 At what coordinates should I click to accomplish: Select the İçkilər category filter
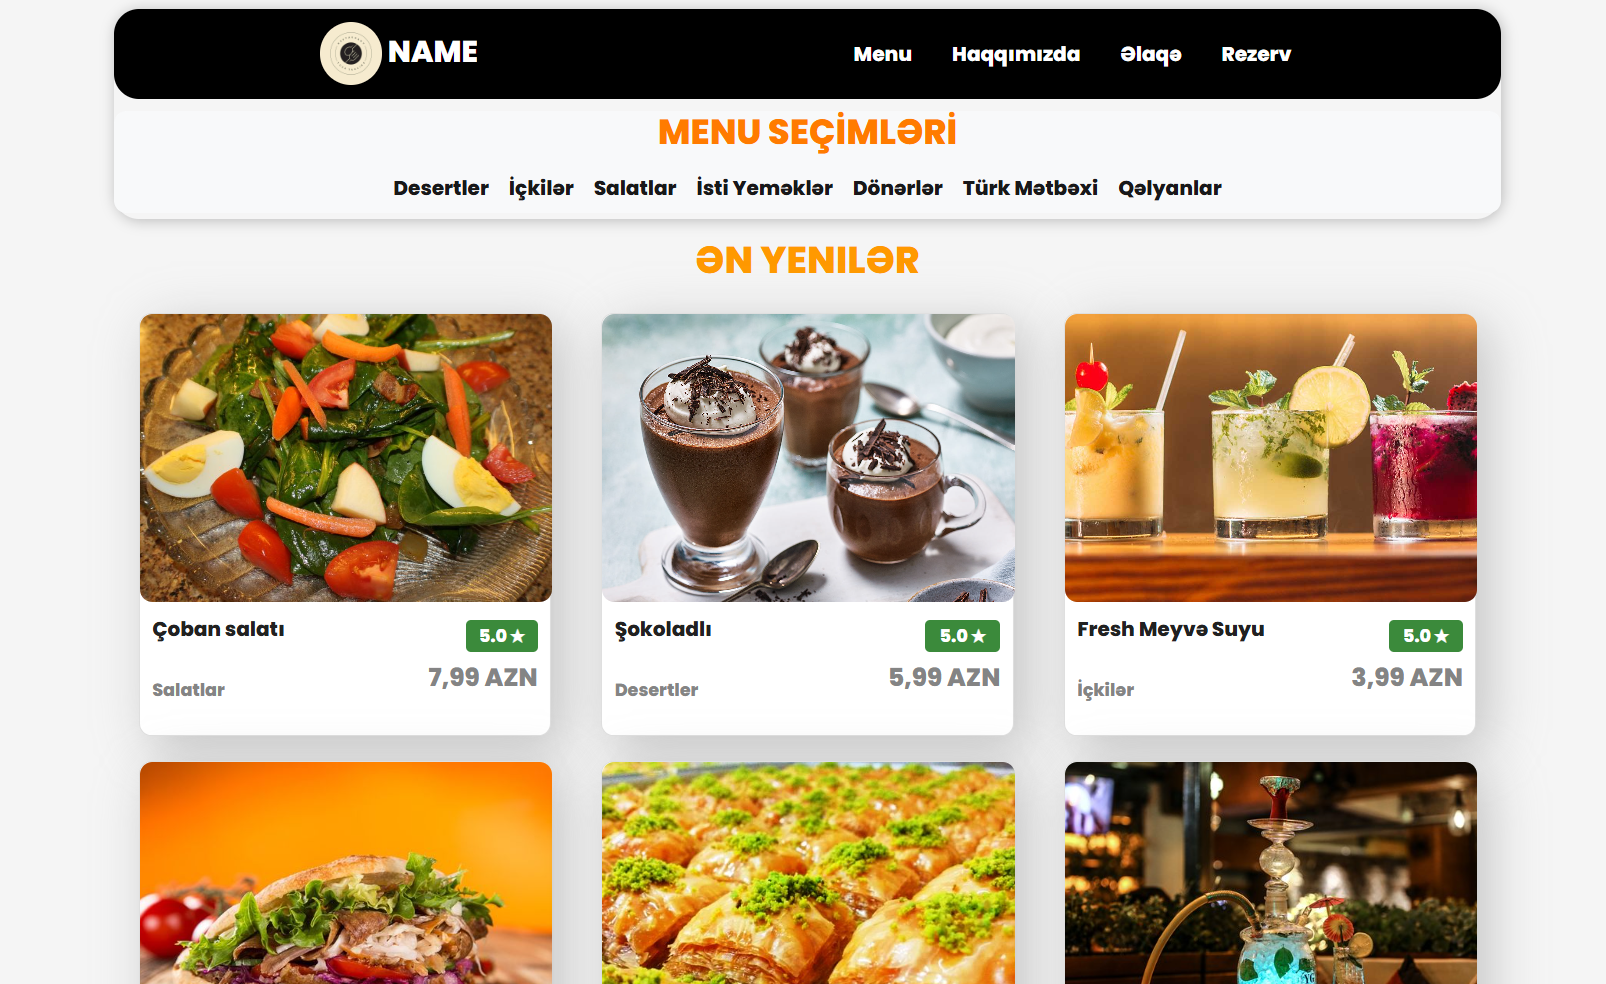(541, 188)
